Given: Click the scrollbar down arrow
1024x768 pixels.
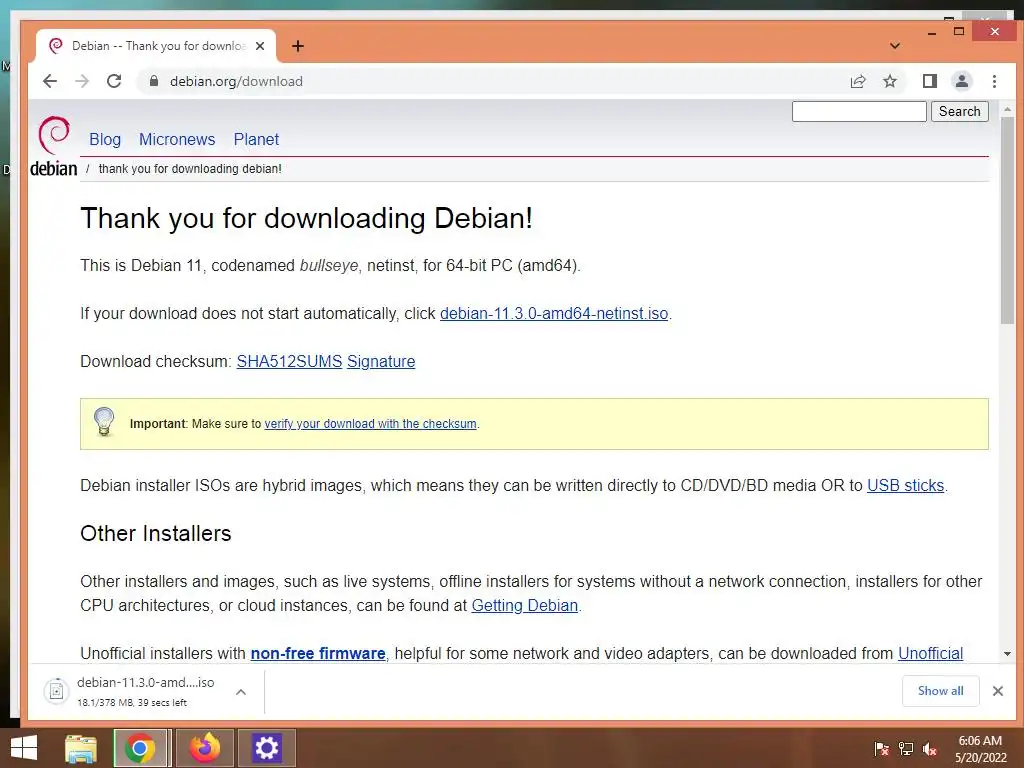Looking at the screenshot, I should (x=1007, y=654).
